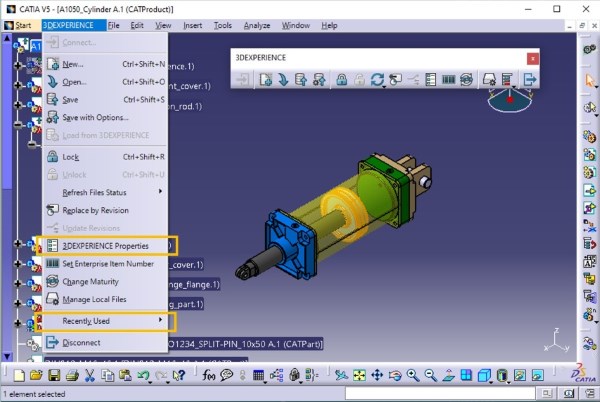This screenshot has width=600, height=402.
Task: Activate Fly mode airplane icon
Action: tap(341, 375)
